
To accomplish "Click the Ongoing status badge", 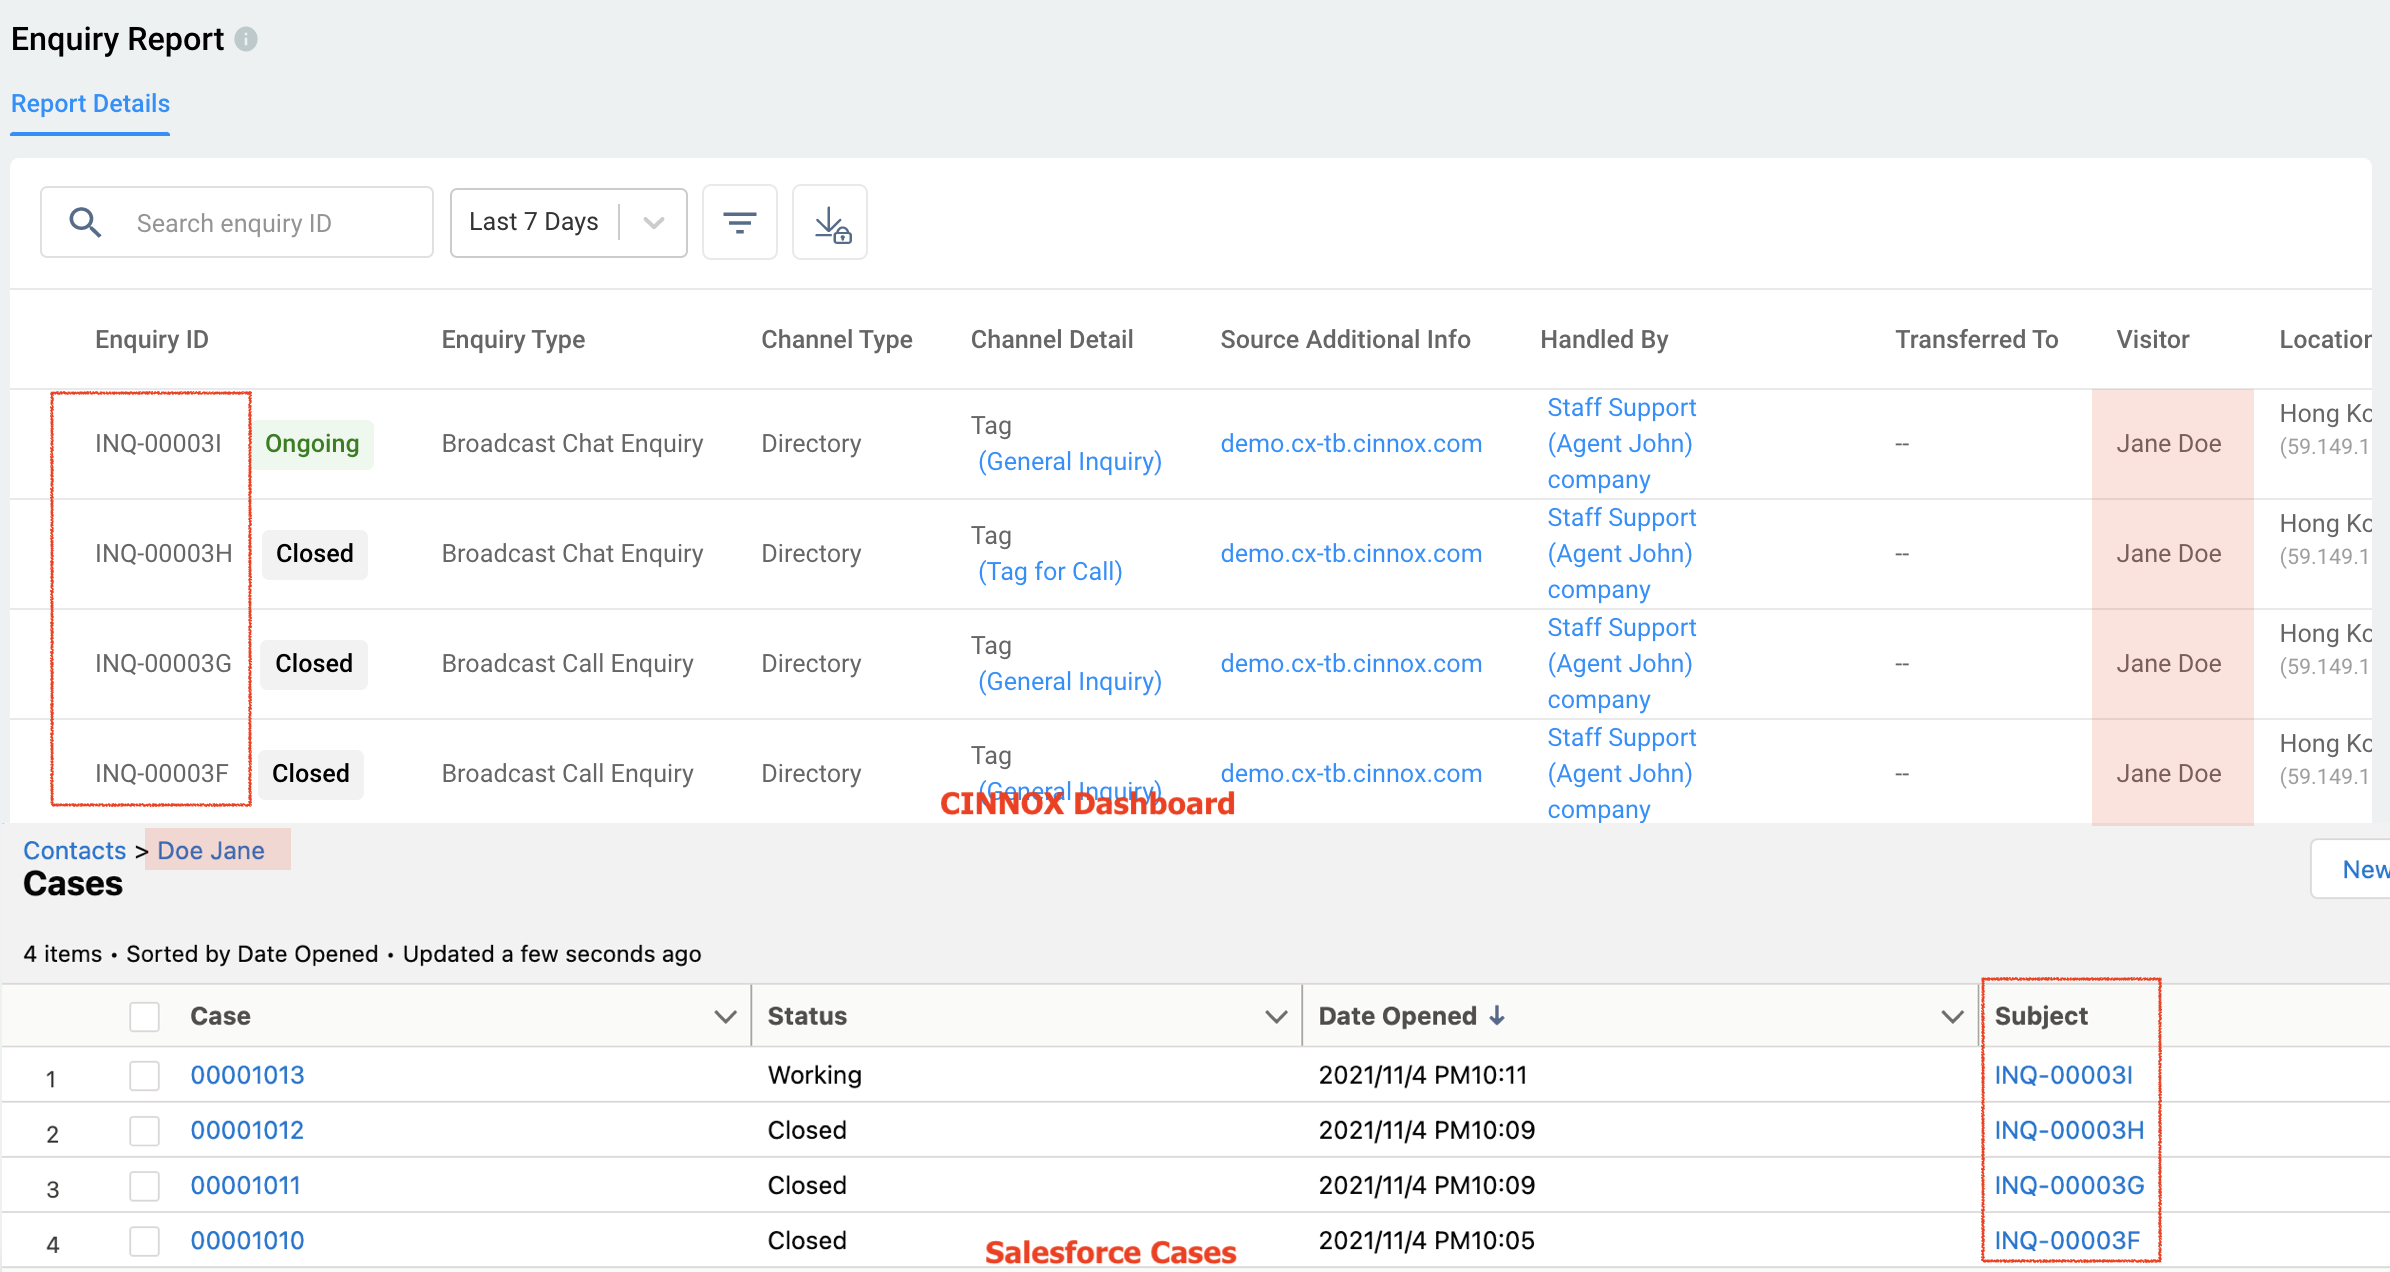I will point(312,444).
